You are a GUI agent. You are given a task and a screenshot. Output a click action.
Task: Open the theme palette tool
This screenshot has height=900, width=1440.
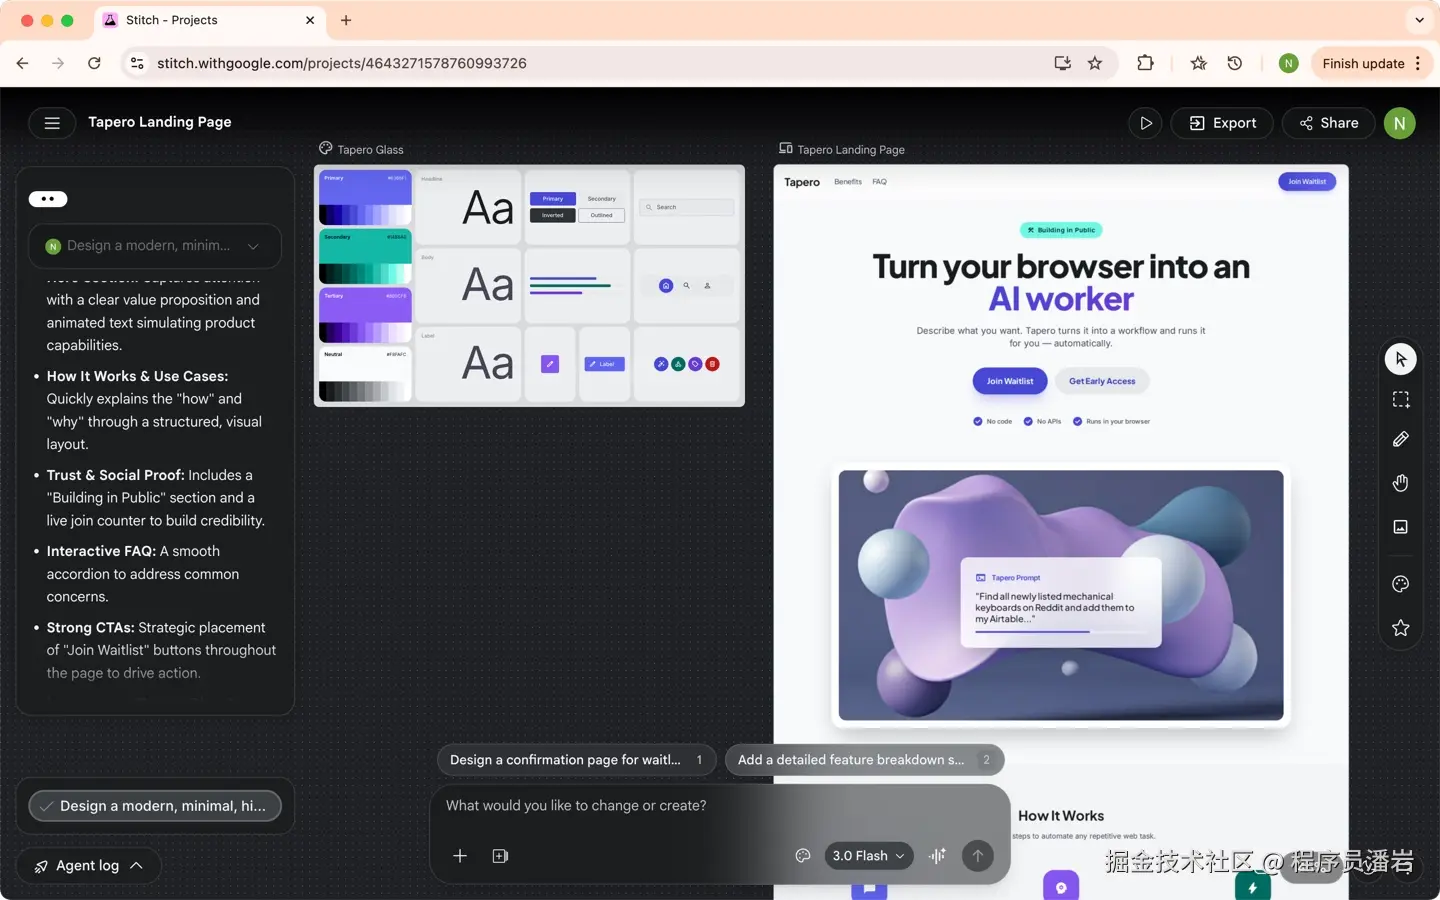1401,584
